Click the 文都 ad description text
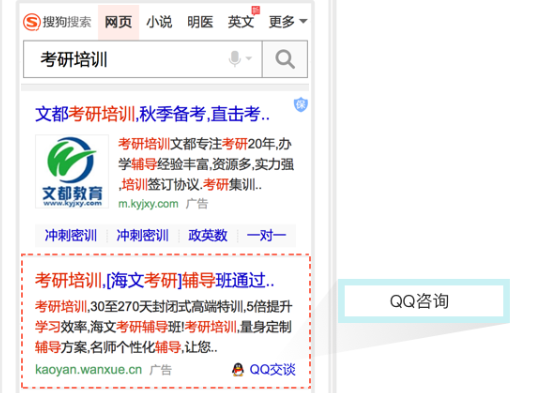Image resolution: width=533 pixels, height=393 pixels. [206, 164]
